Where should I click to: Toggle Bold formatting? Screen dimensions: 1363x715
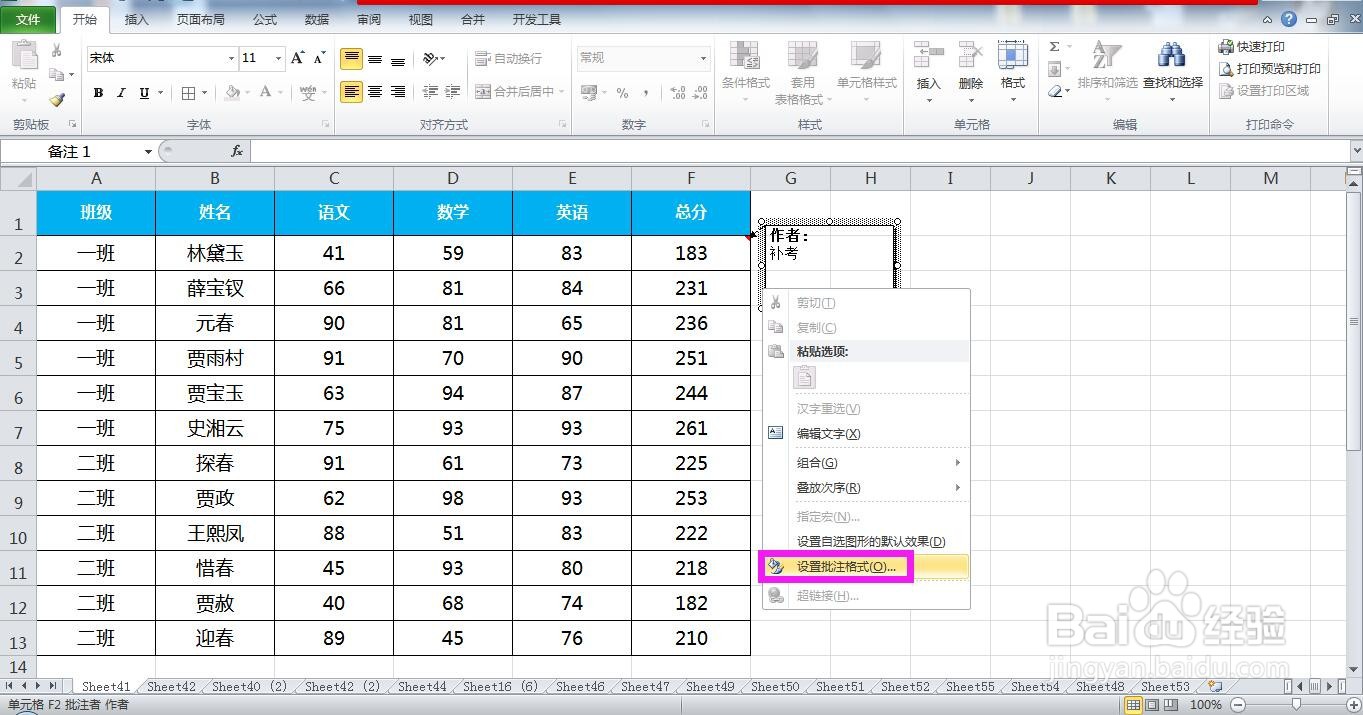point(98,93)
